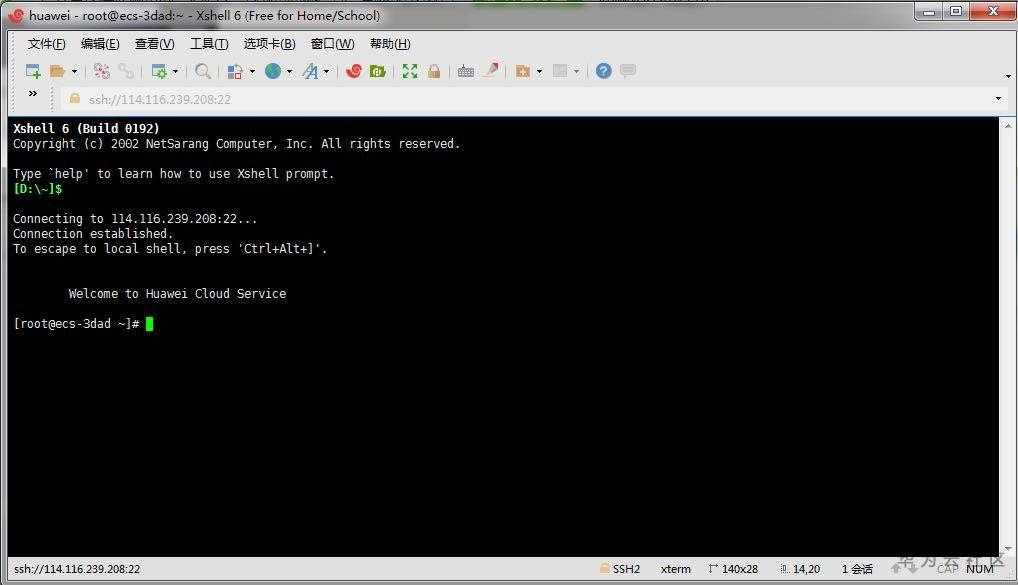Click the 'Welcome to Huawei Cloud Service' line

[x=177, y=294]
